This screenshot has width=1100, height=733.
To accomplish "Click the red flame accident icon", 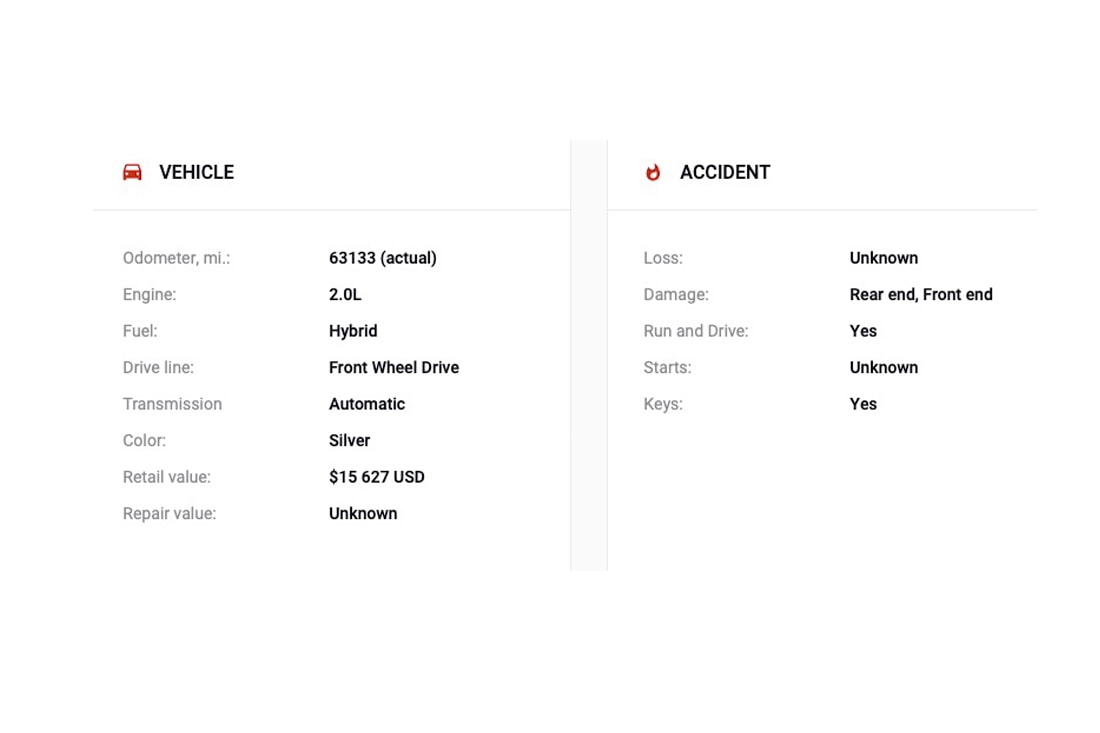I will click(x=653, y=172).
